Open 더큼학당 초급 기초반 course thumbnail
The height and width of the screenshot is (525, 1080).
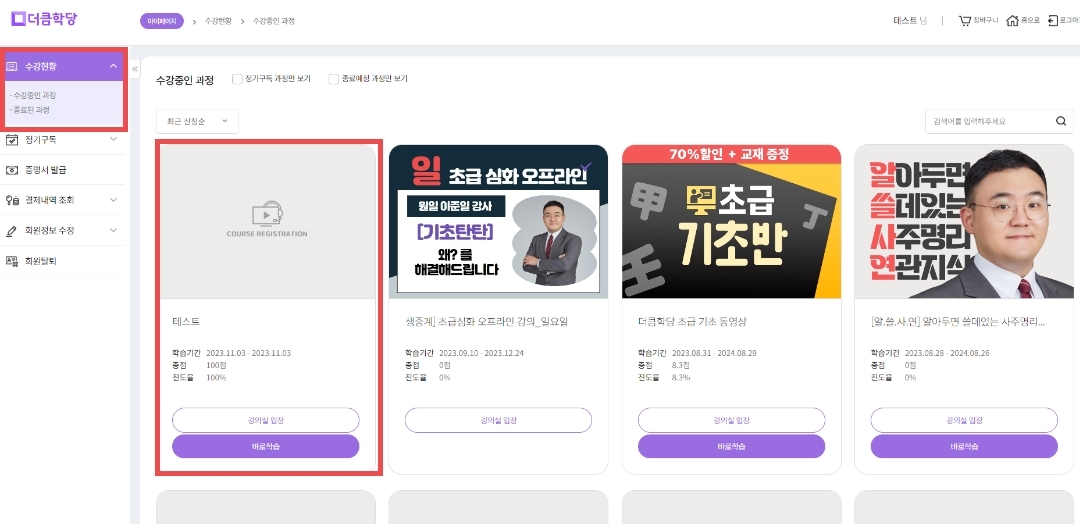pos(731,222)
